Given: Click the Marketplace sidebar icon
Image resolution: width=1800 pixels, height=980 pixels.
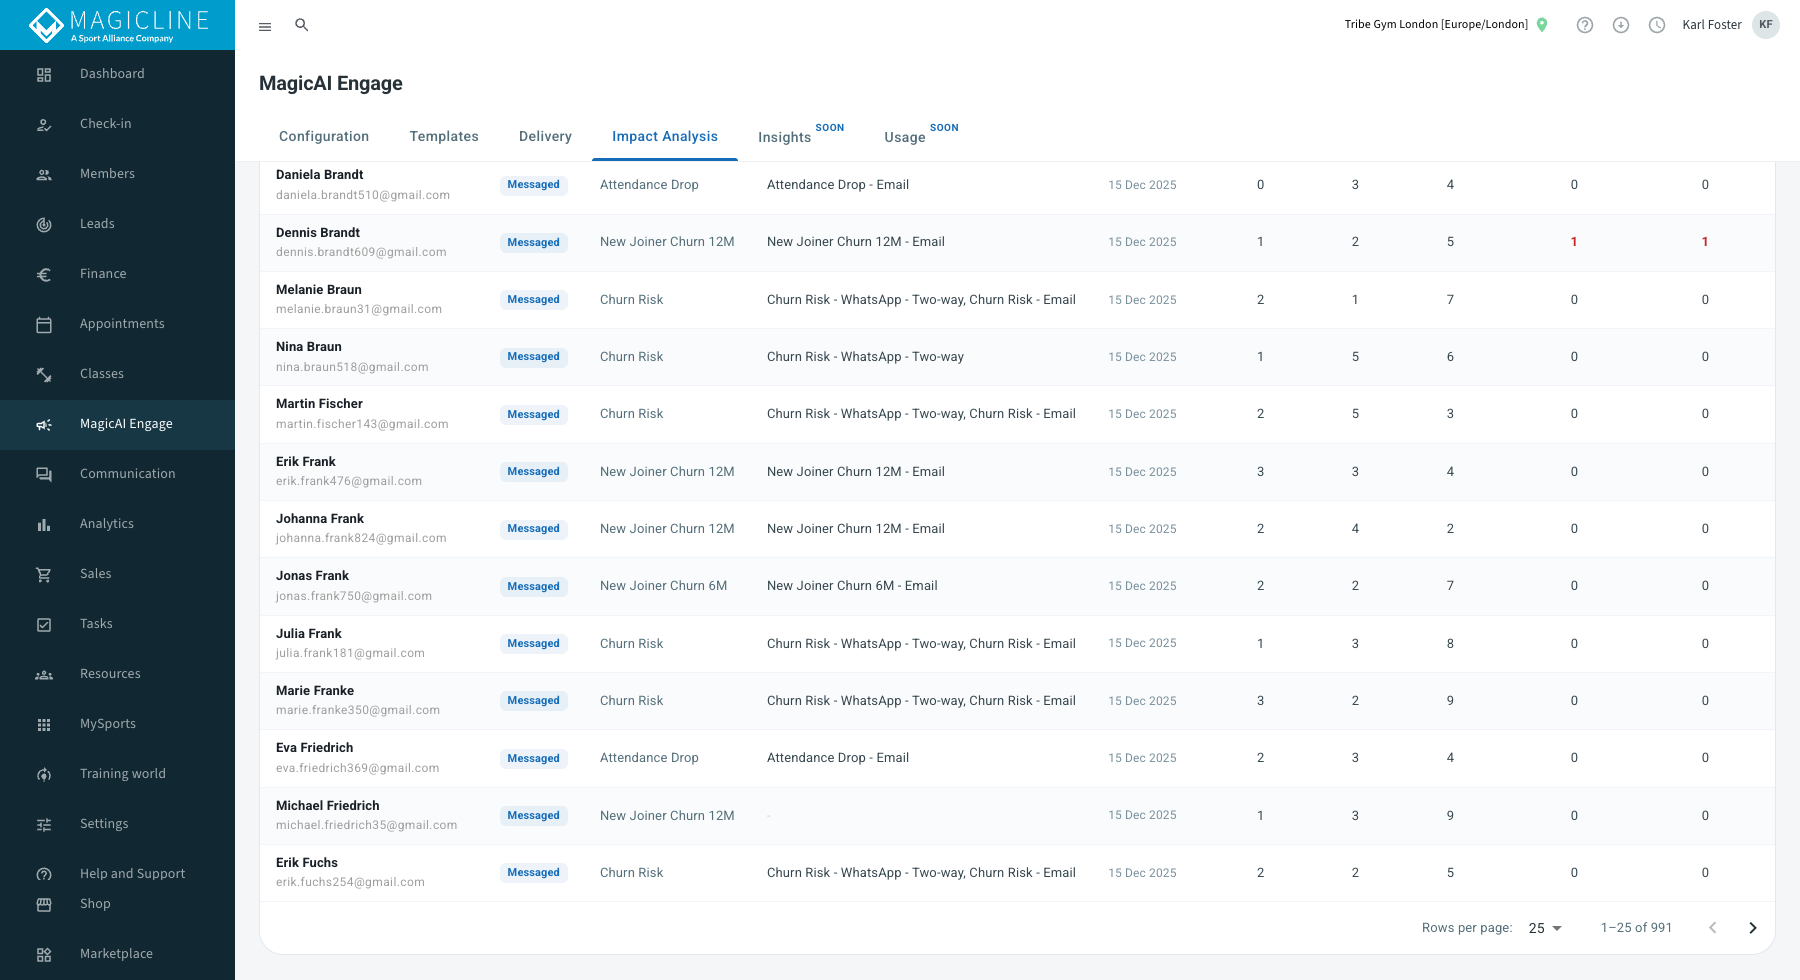Looking at the screenshot, I should coord(44,954).
